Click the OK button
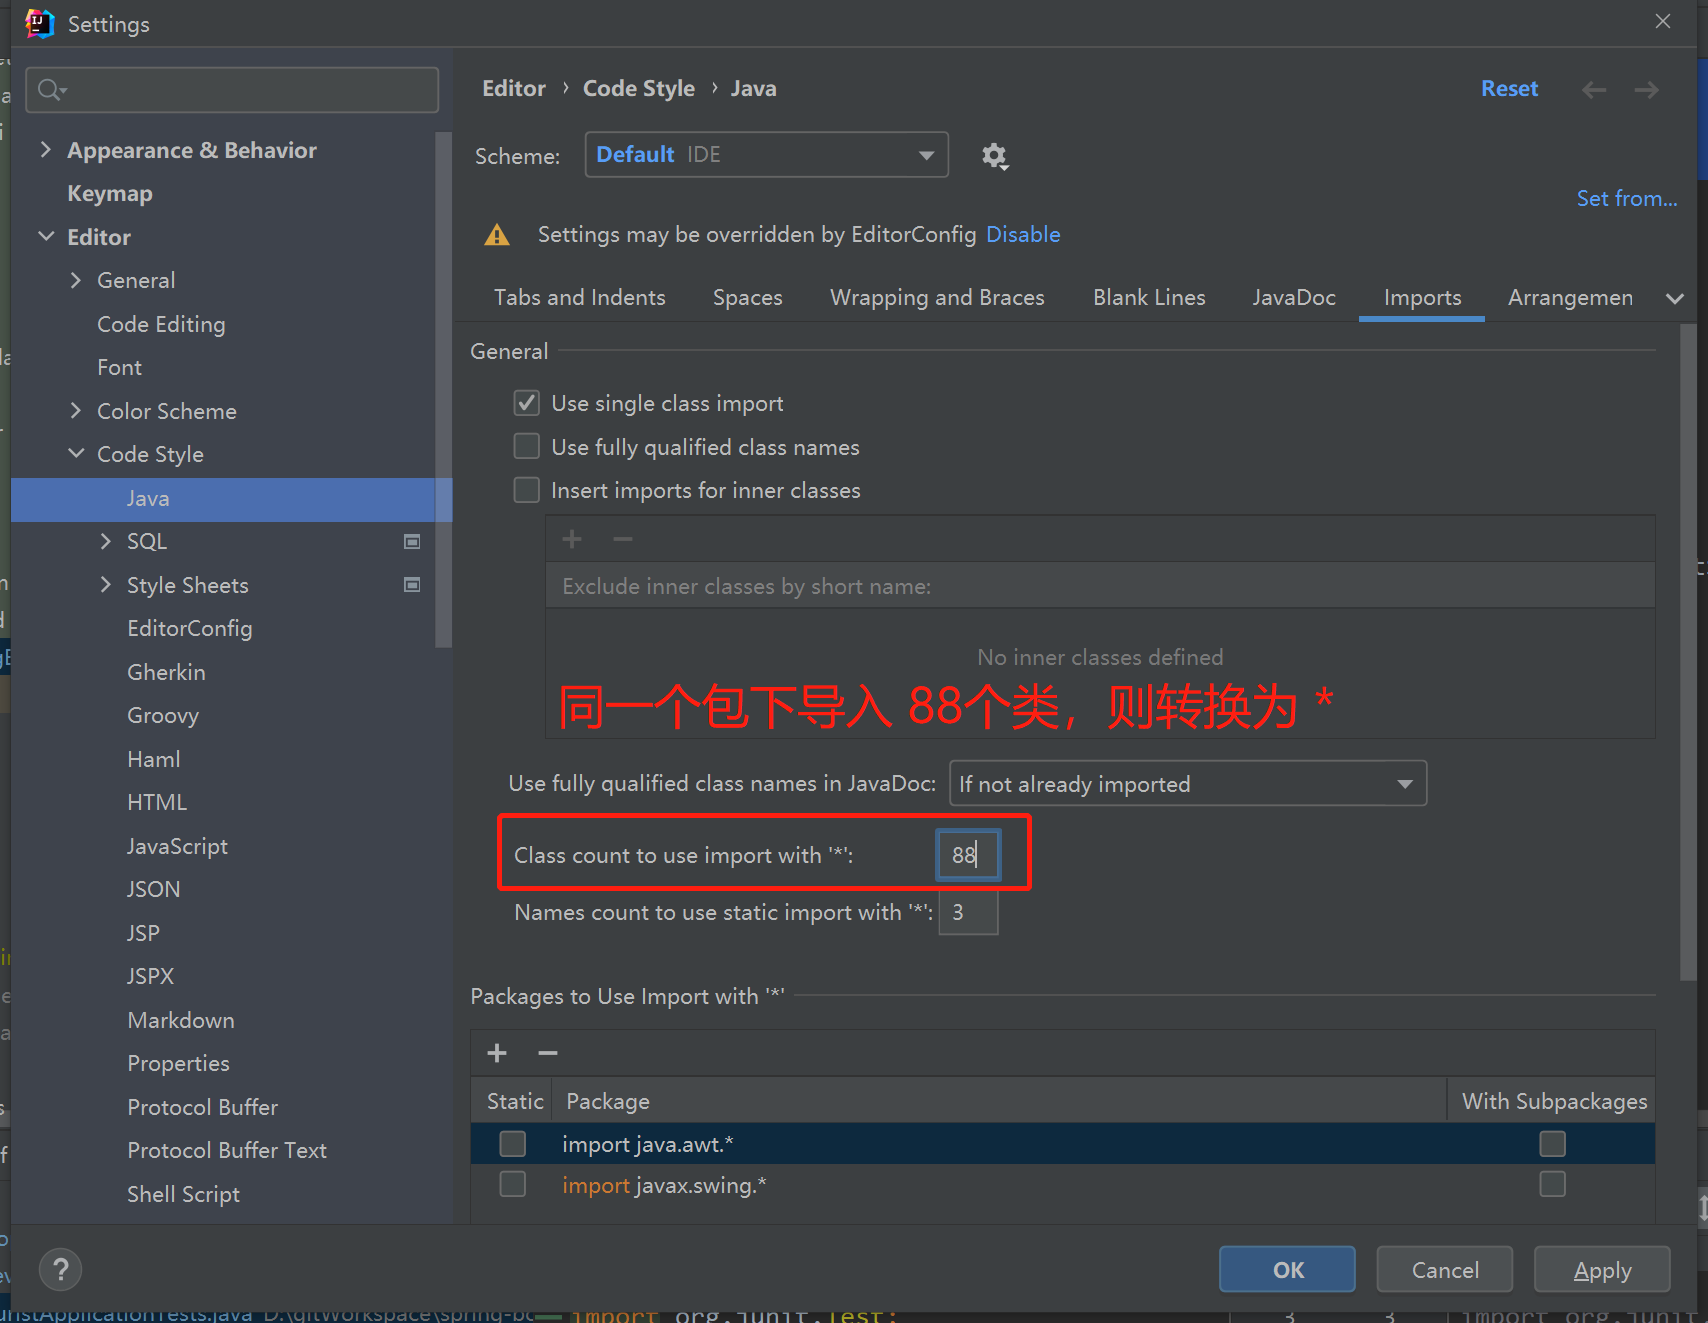This screenshot has width=1708, height=1323. [x=1287, y=1269]
